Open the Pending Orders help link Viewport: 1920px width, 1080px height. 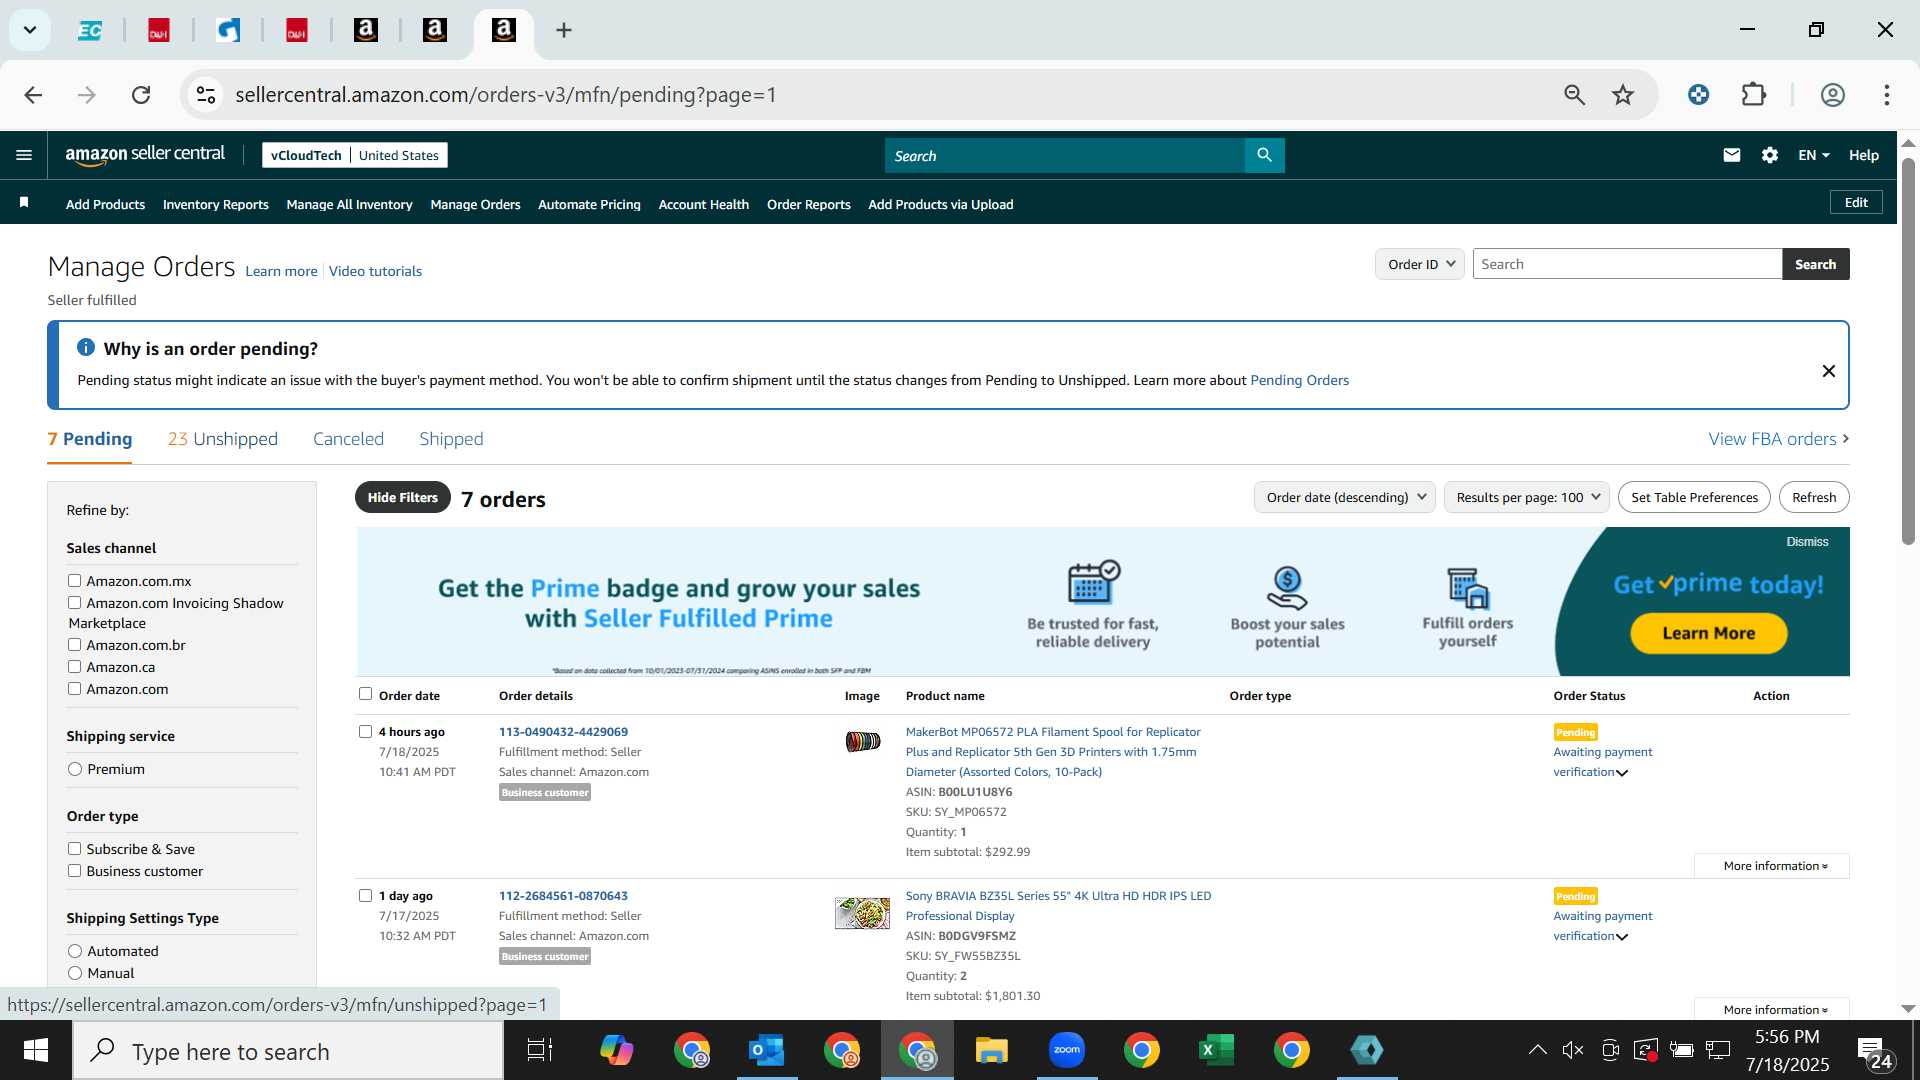coord(1299,380)
